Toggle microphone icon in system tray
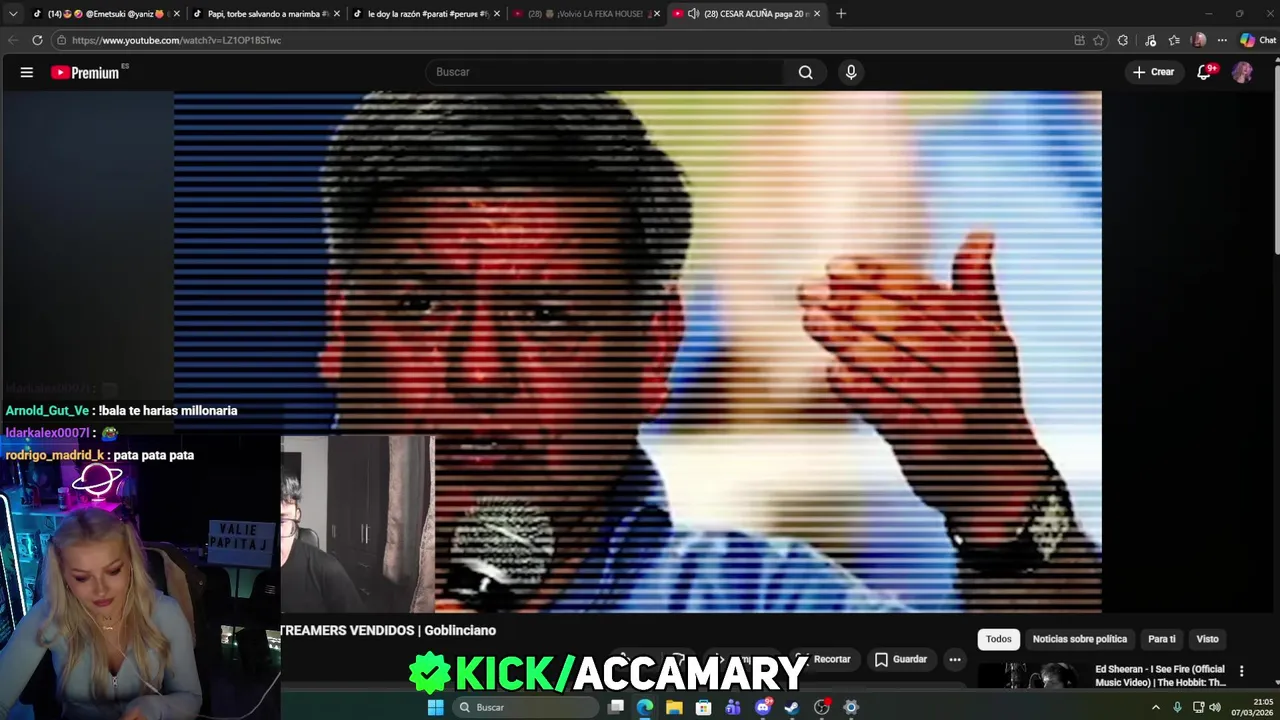Screen dimensions: 1280x720 click(1177, 707)
